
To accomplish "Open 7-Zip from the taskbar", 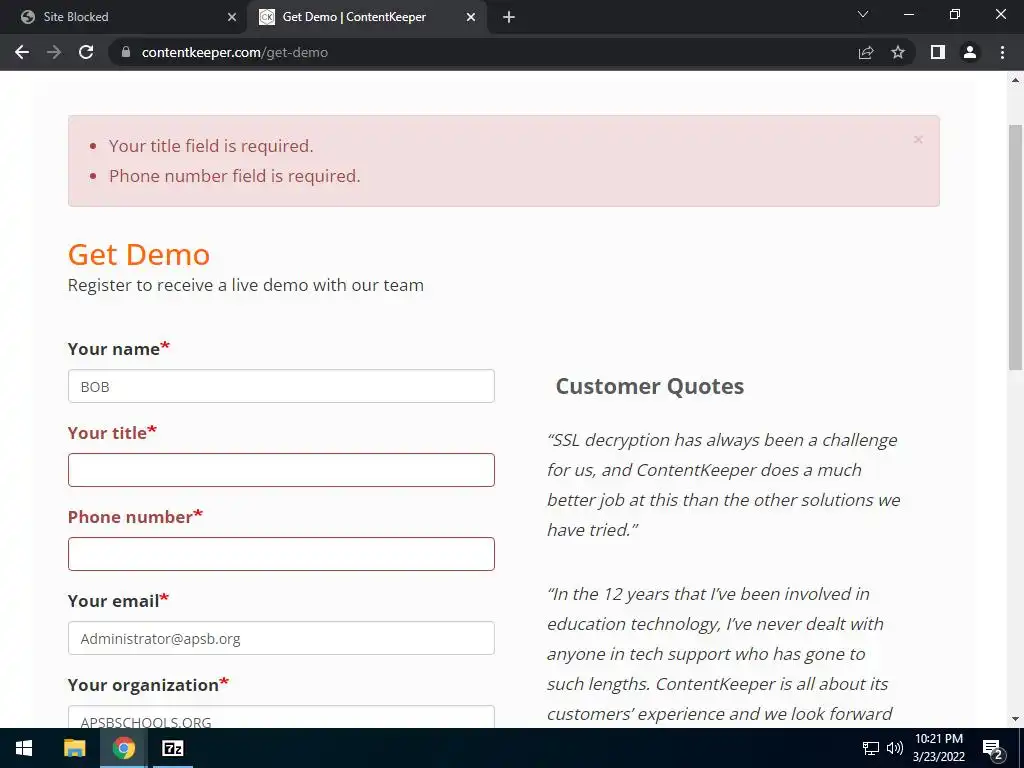I will click(172, 748).
